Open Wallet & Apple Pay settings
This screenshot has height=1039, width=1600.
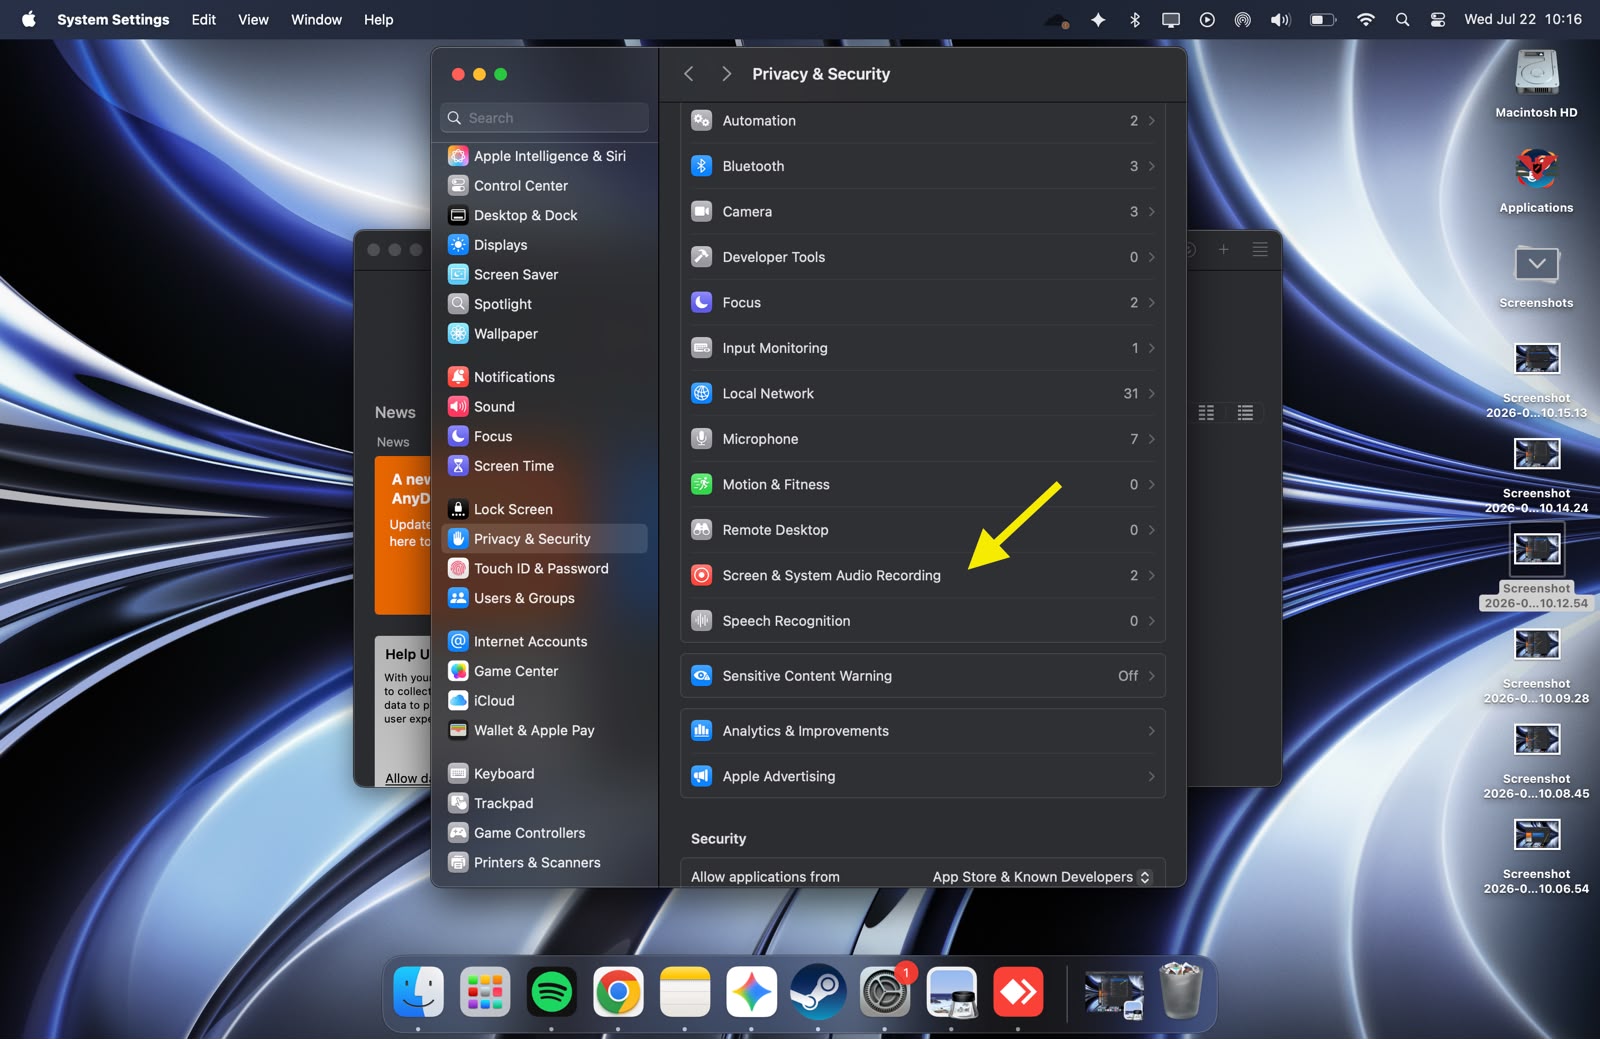point(544,731)
